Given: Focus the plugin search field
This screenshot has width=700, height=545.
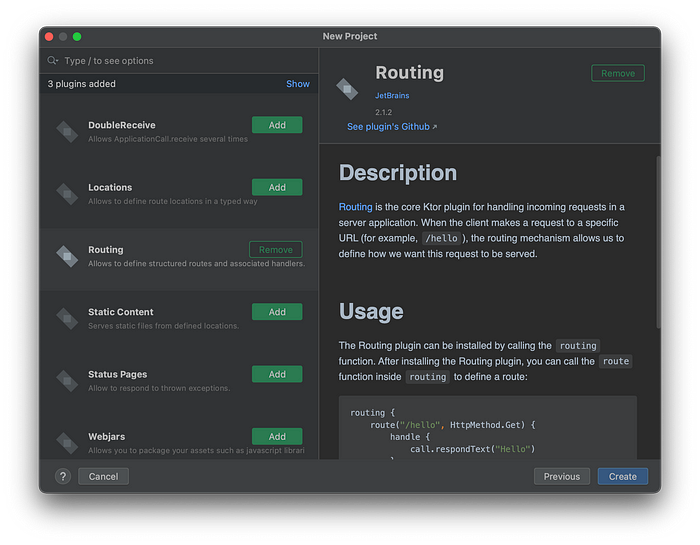Looking at the screenshot, I should (179, 61).
